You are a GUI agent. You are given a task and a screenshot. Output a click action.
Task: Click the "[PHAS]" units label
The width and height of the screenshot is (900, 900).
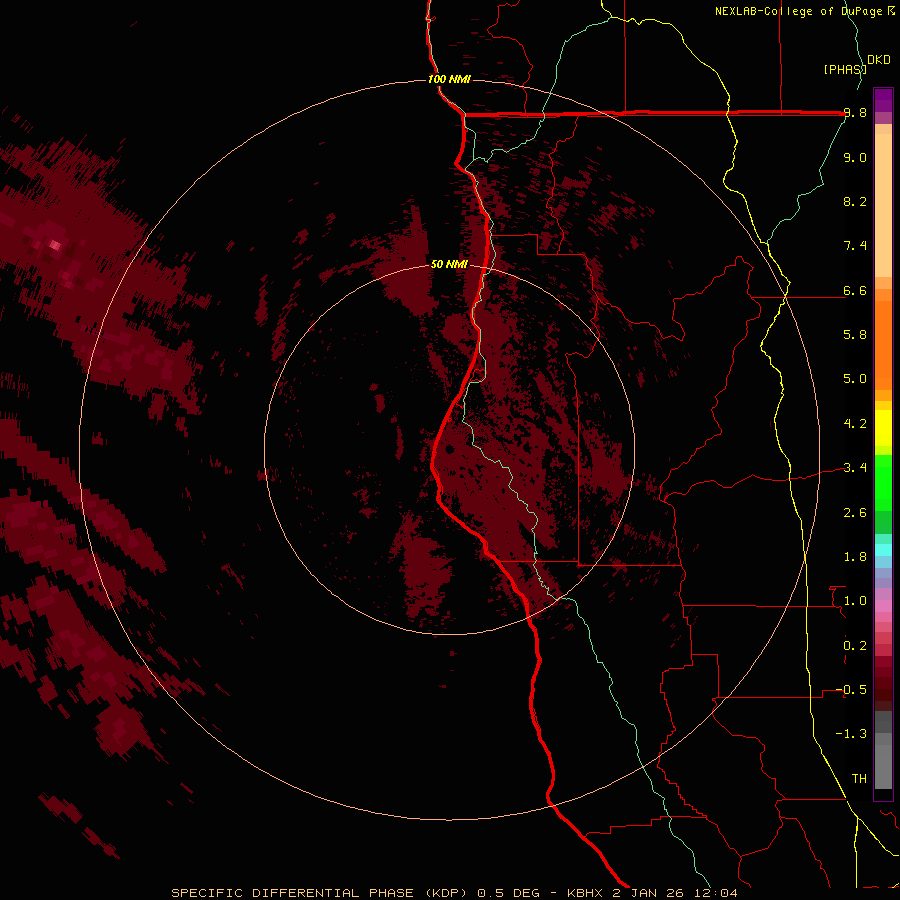point(845,69)
